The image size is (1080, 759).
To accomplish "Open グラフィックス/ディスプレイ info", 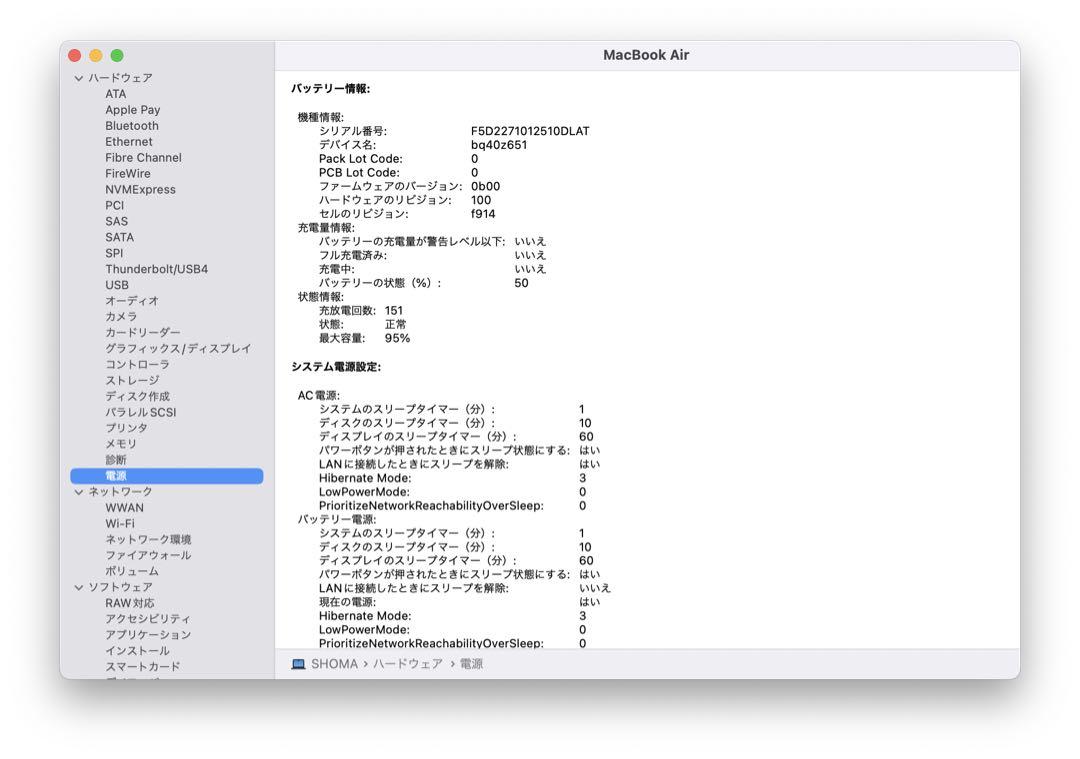I will (x=178, y=349).
